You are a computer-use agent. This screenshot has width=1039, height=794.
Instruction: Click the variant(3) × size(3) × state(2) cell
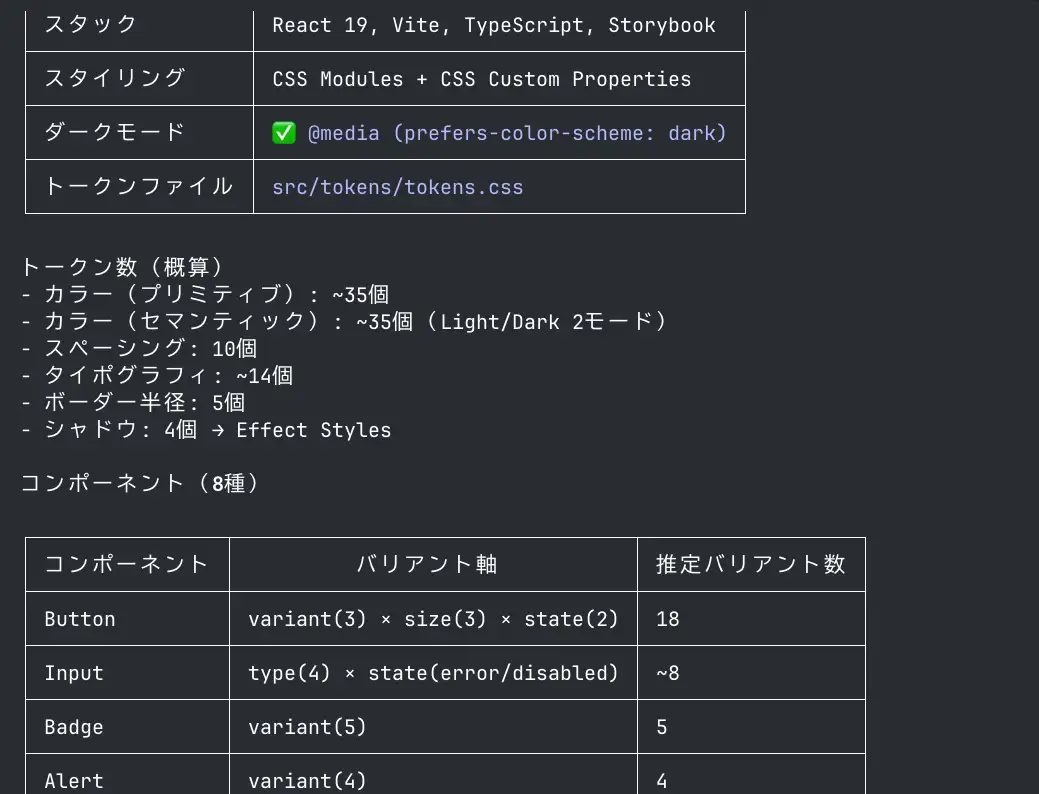[x=433, y=618]
